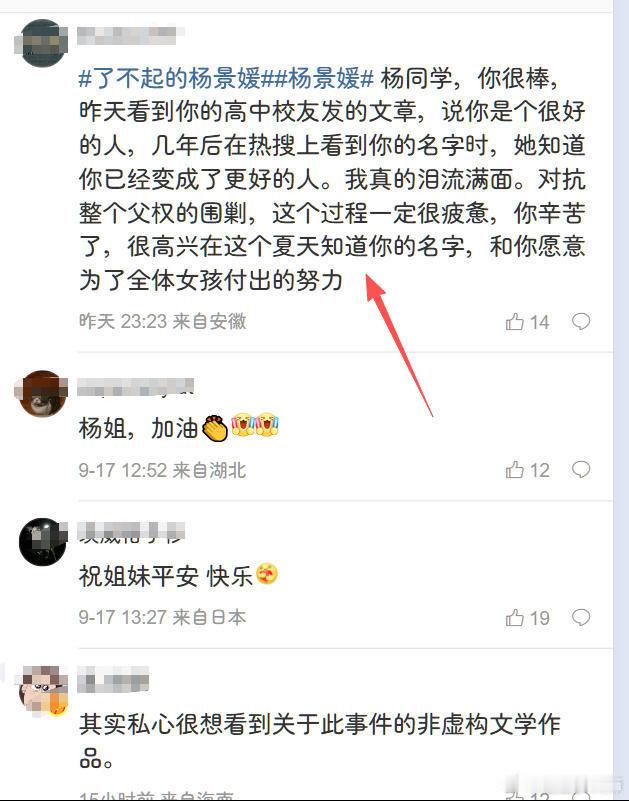The image size is (629, 801).
Task: Click the 9-17 12:52 来自湖北 timestamp
Action: [x=162, y=470]
